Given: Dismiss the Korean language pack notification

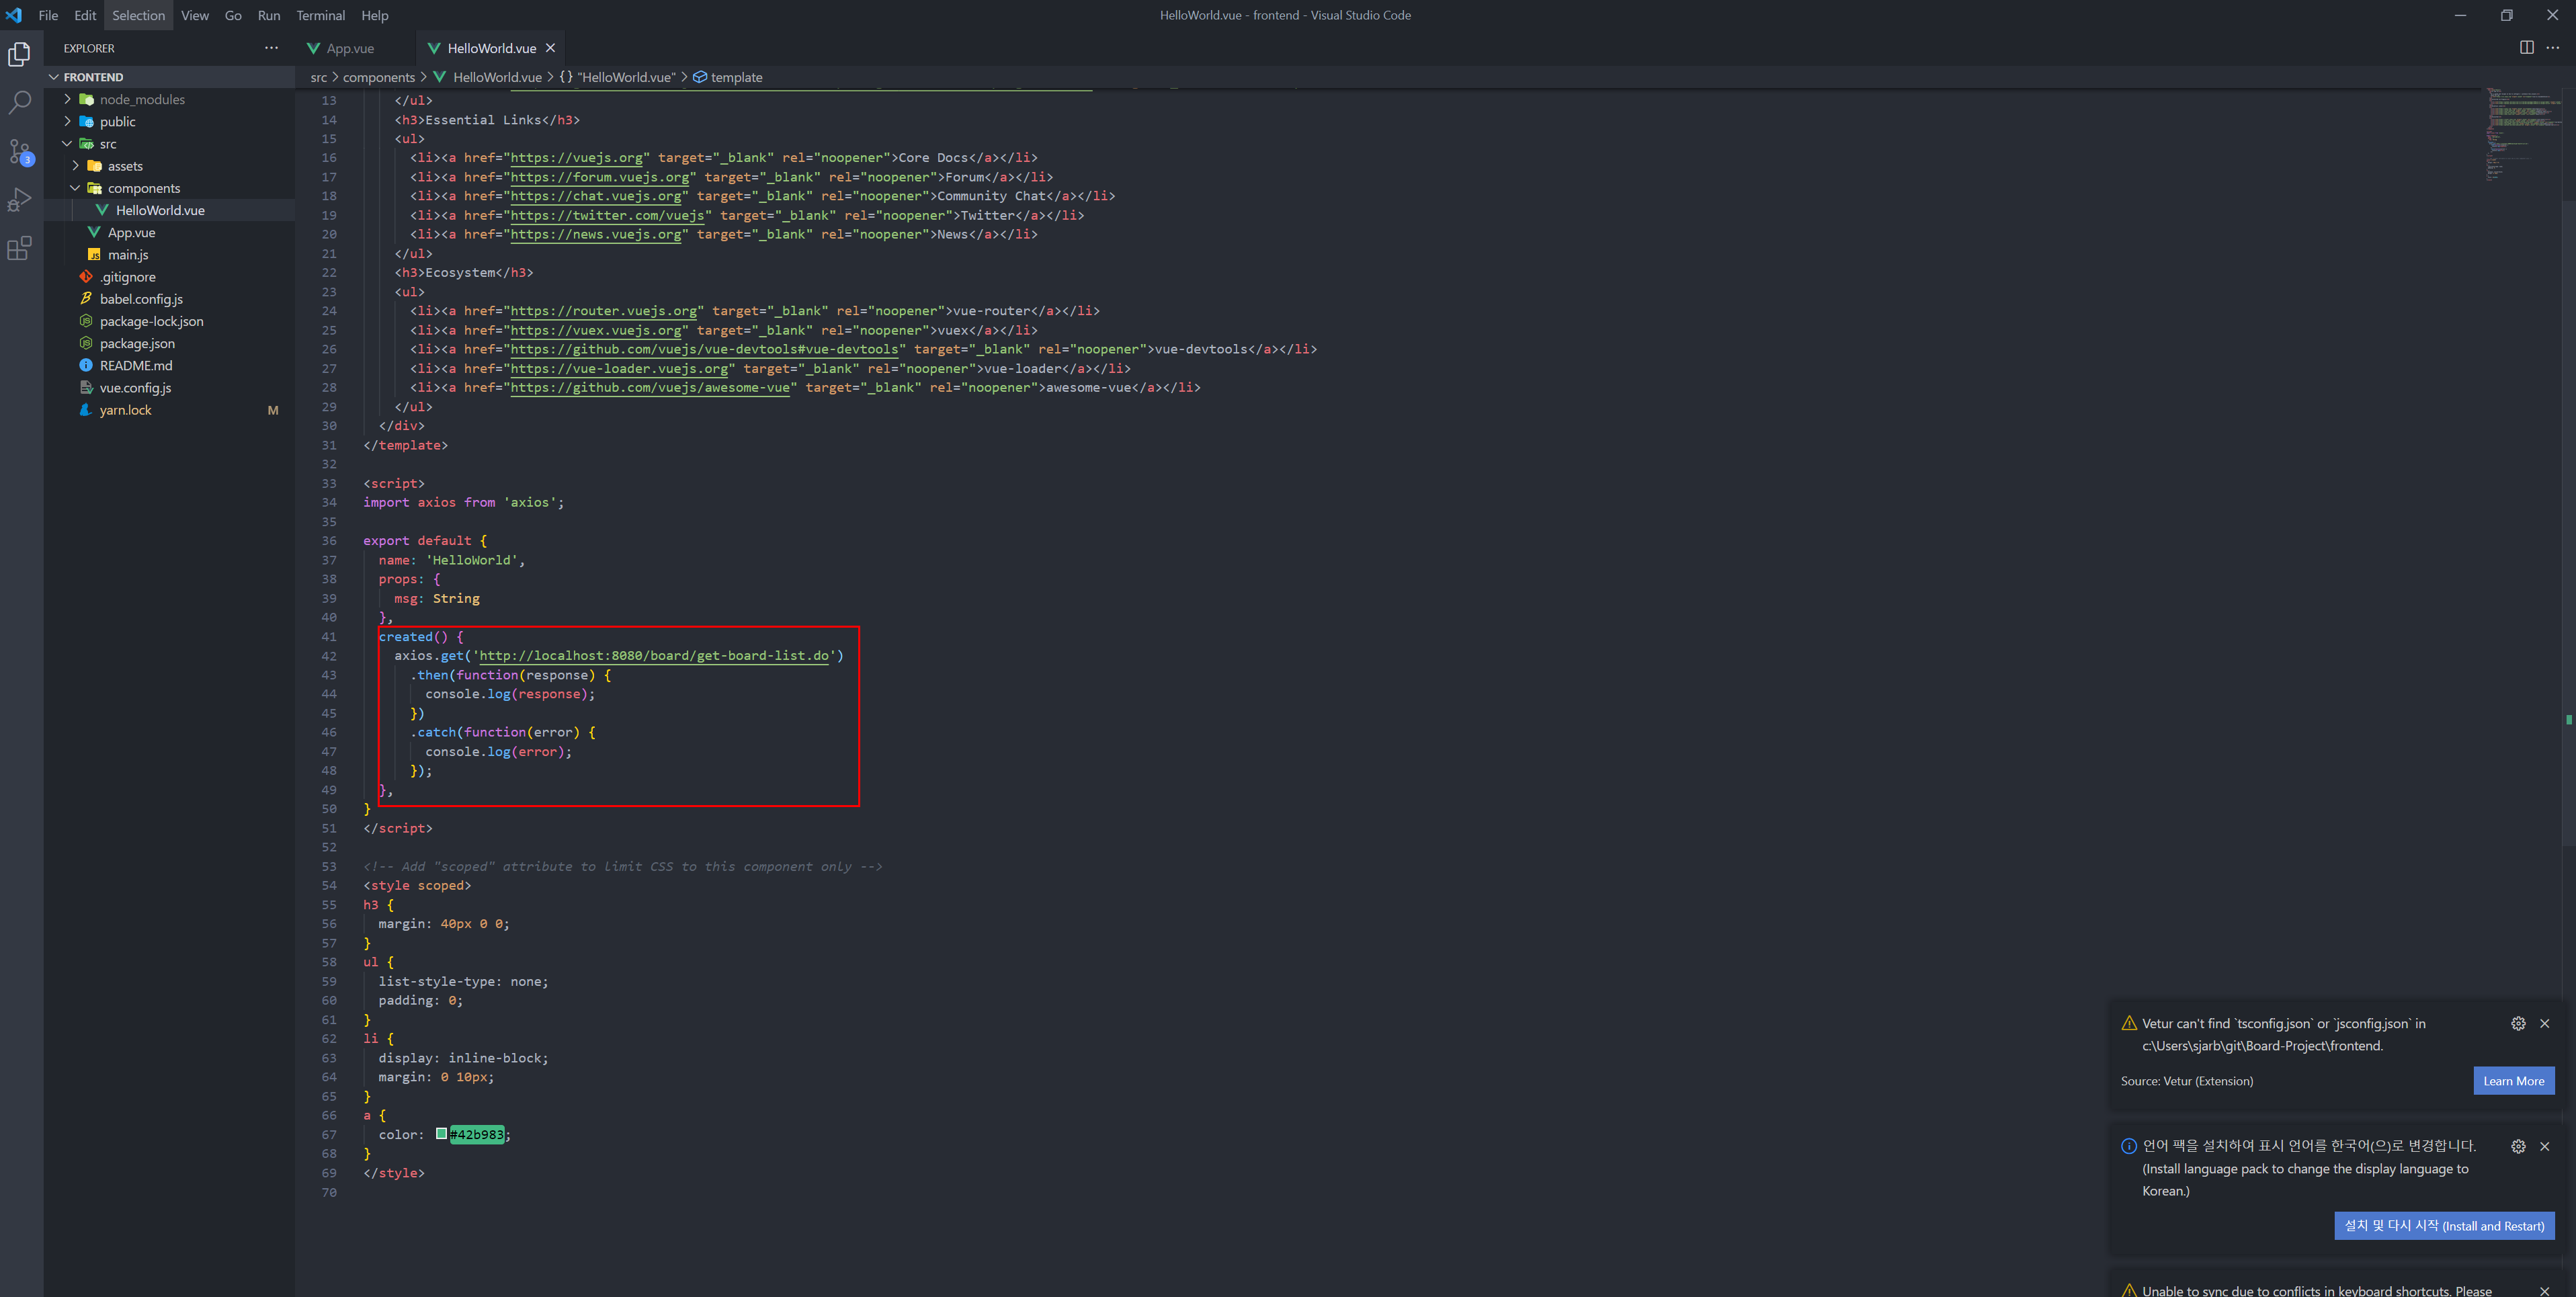Looking at the screenshot, I should (2544, 1146).
